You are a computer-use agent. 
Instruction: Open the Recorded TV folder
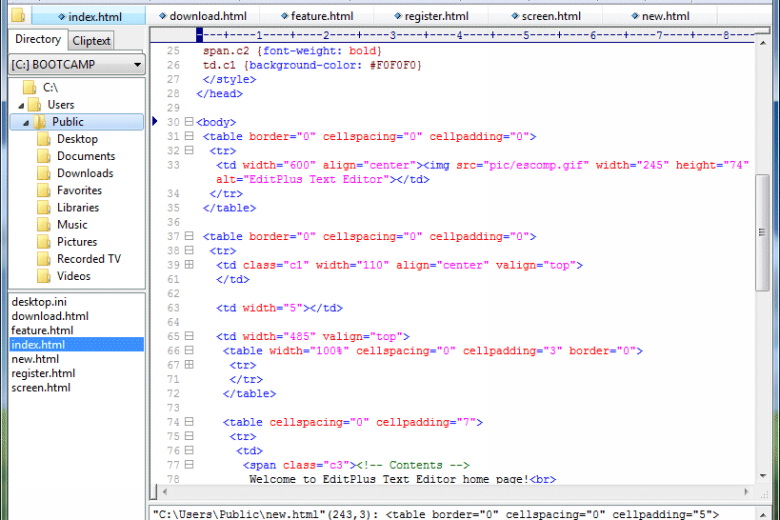pos(89,259)
